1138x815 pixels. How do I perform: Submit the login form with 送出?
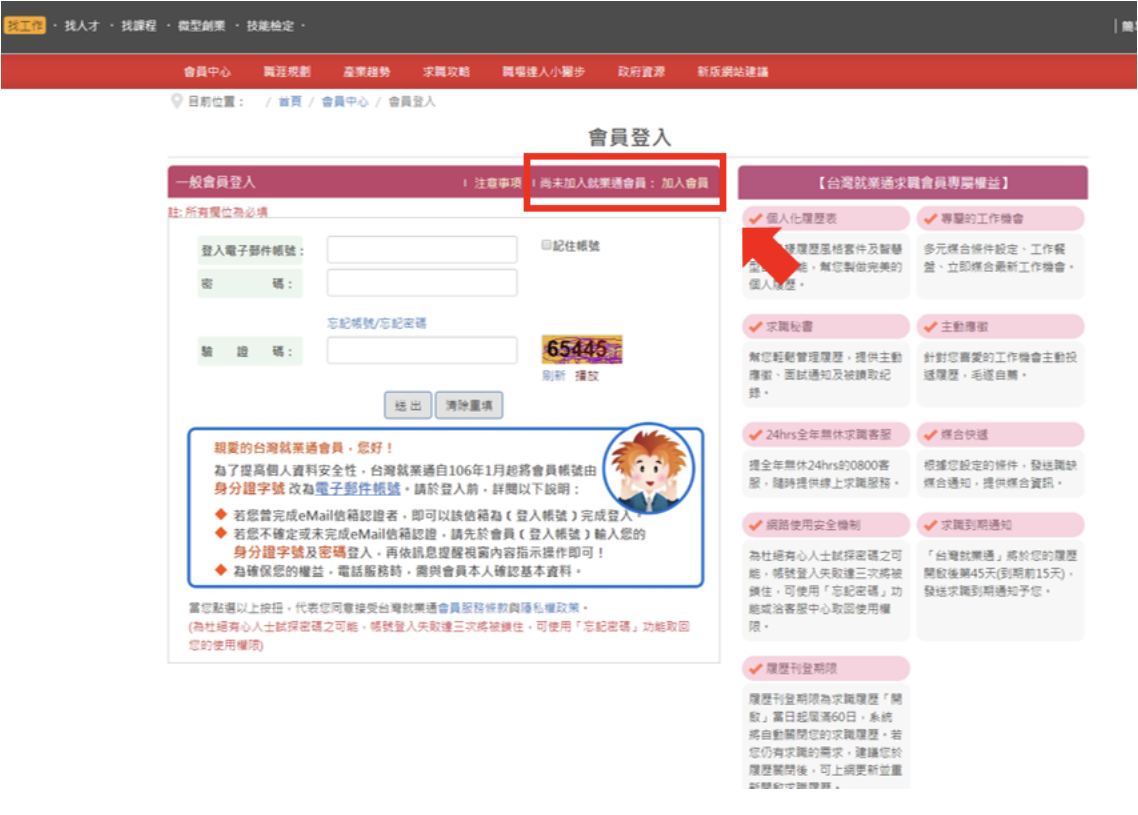408,406
